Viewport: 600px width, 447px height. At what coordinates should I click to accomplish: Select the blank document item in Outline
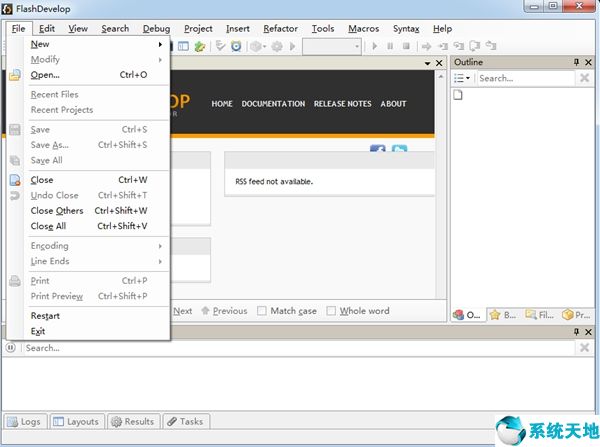(458, 95)
